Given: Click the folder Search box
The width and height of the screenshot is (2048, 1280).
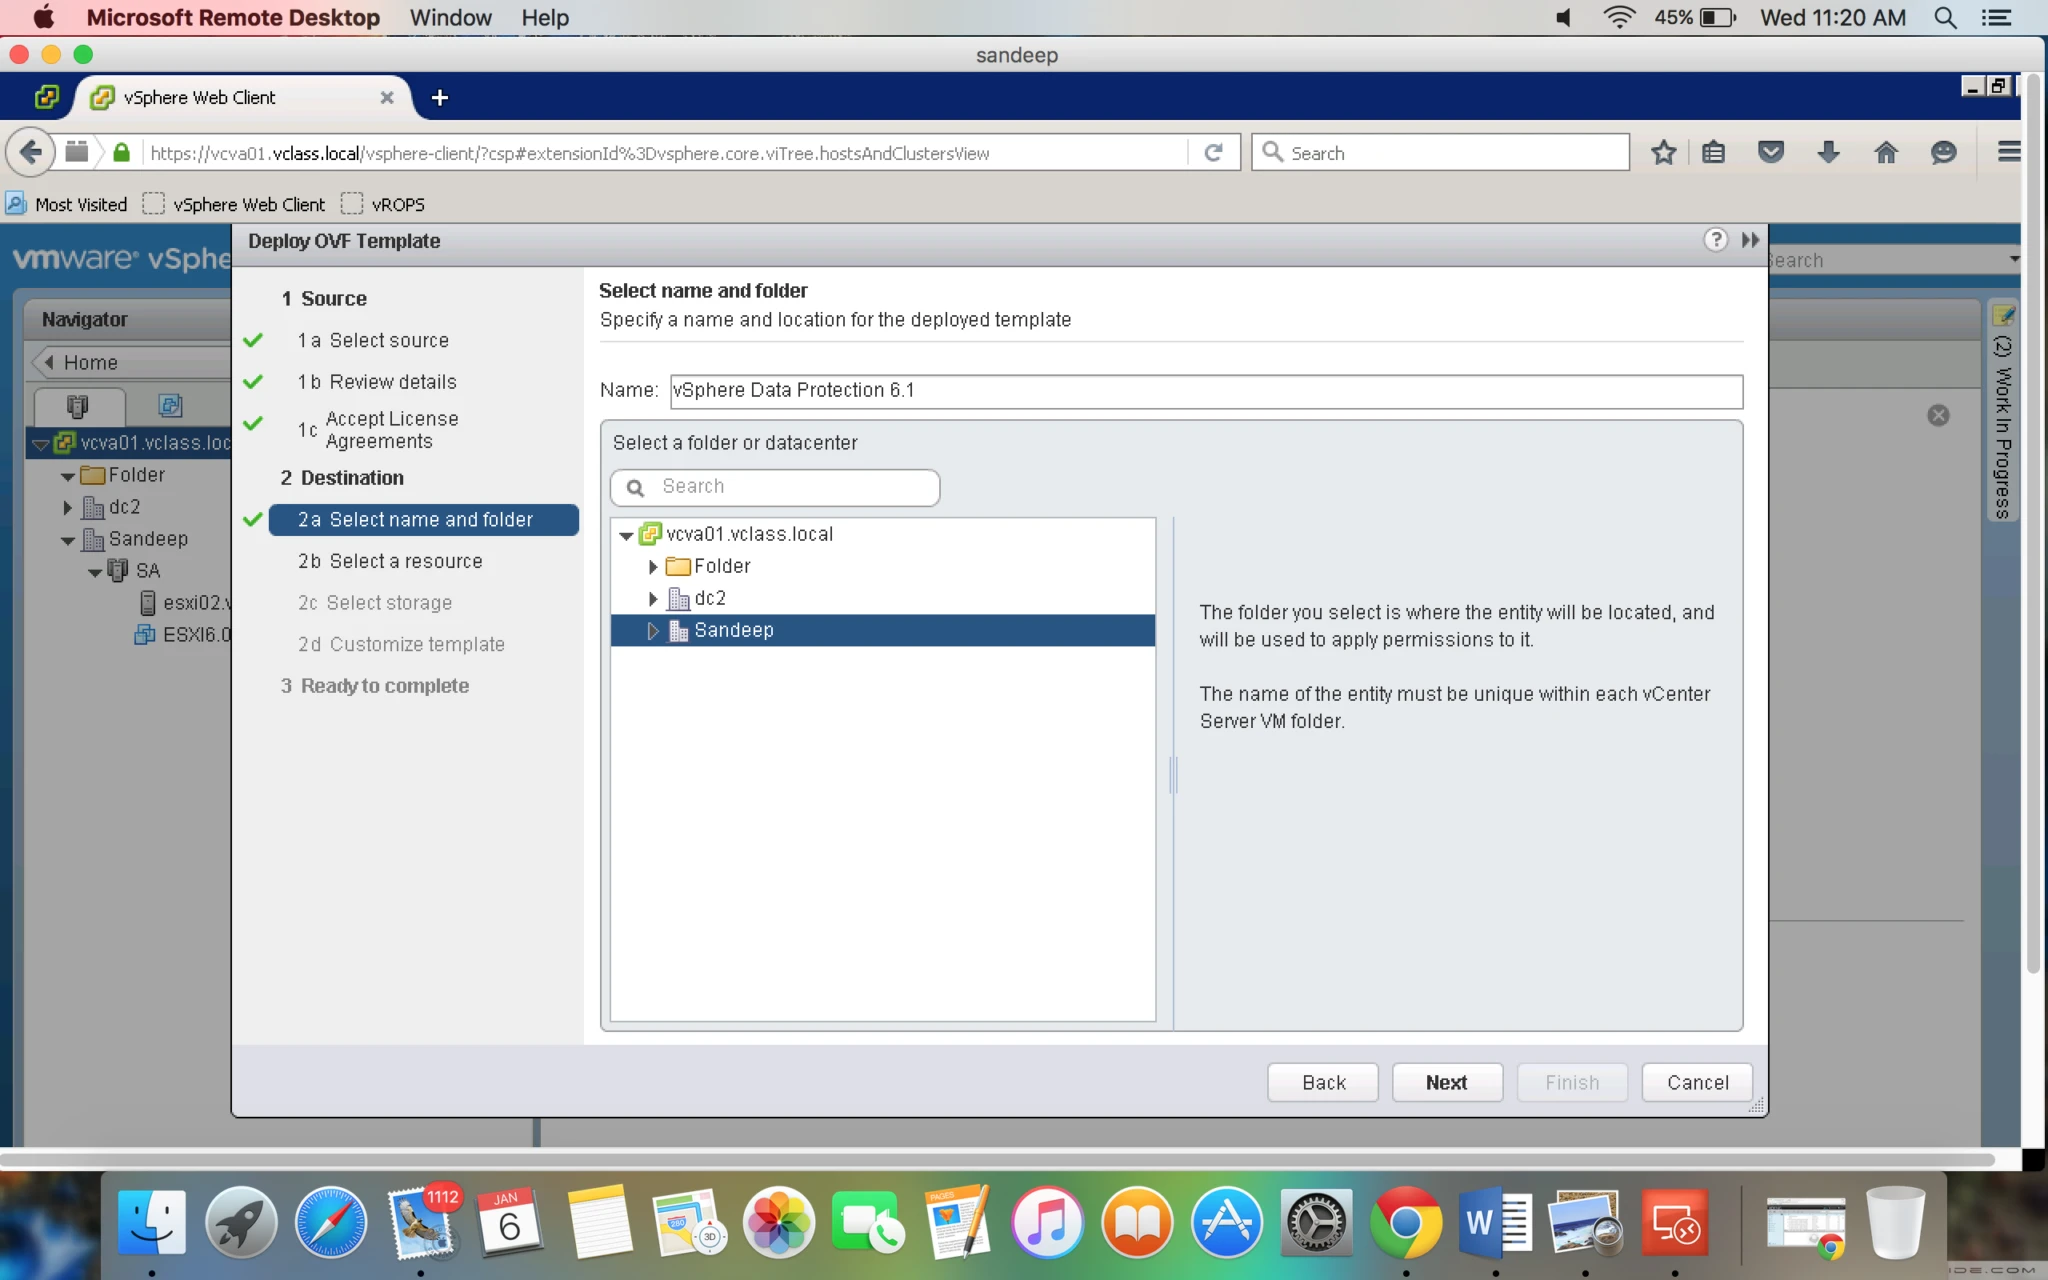Looking at the screenshot, I should pyautogui.click(x=775, y=488).
